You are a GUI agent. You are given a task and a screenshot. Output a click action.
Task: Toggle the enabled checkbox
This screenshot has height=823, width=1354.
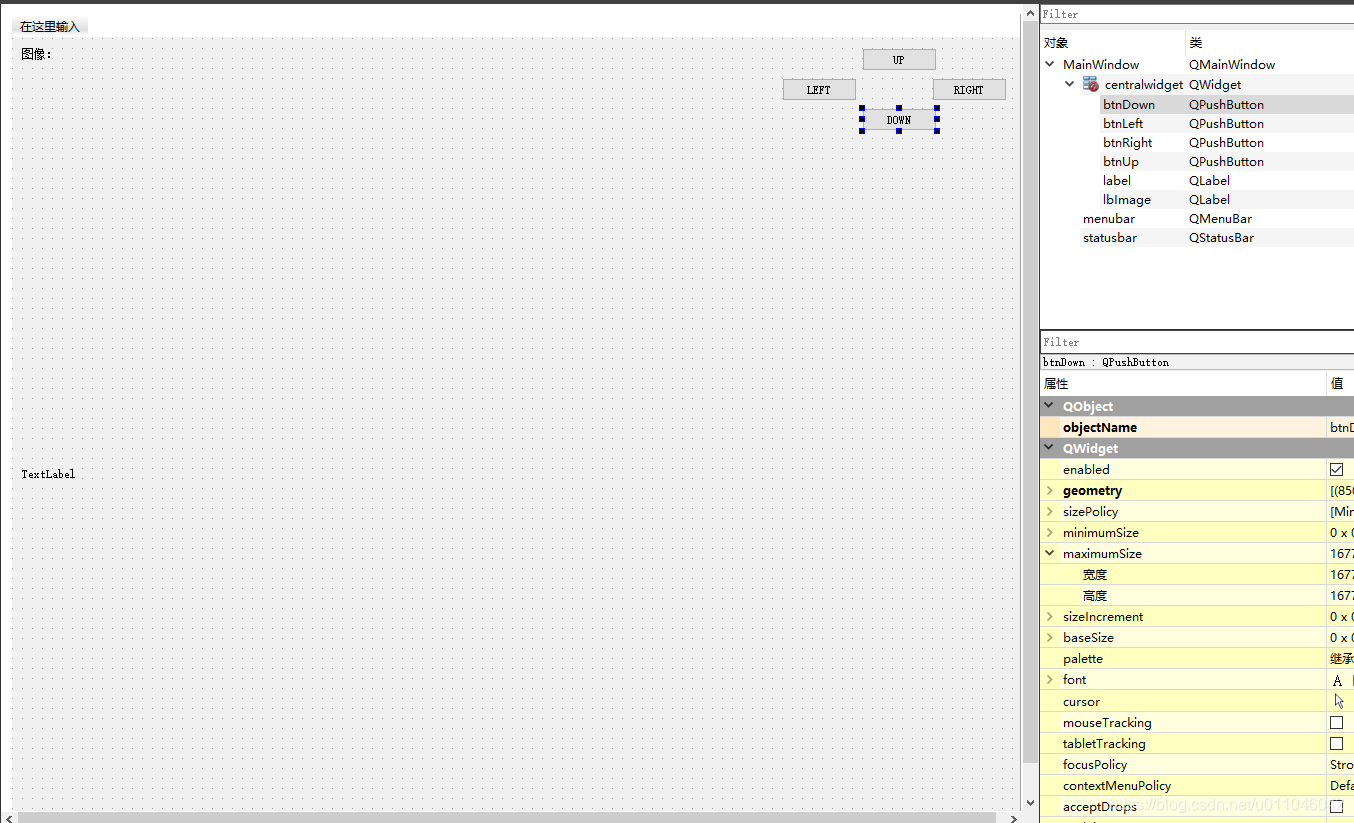1336,469
